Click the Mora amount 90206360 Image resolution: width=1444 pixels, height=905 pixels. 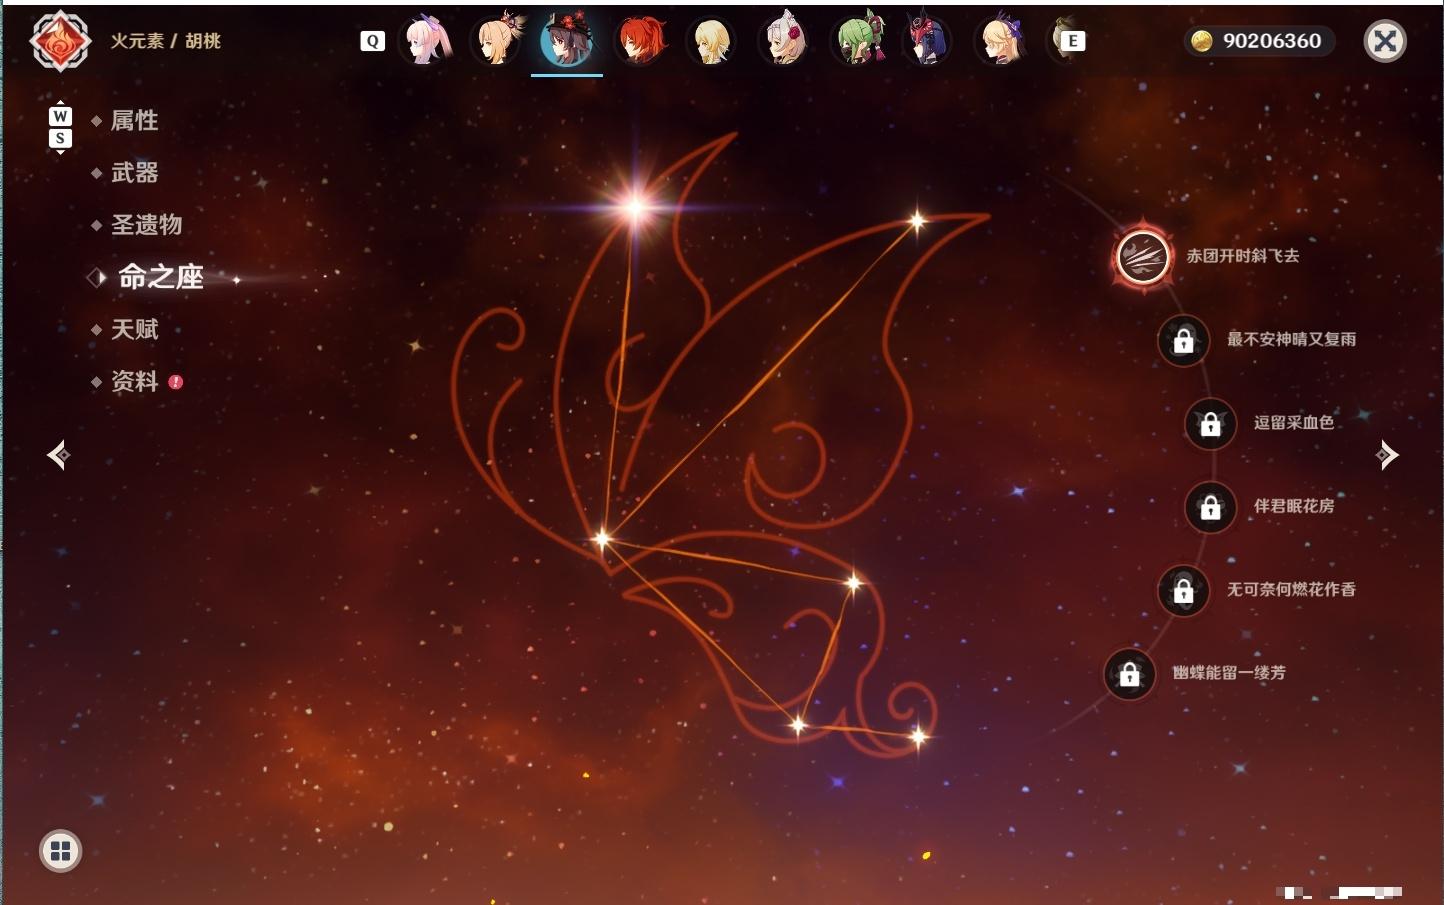[1272, 41]
